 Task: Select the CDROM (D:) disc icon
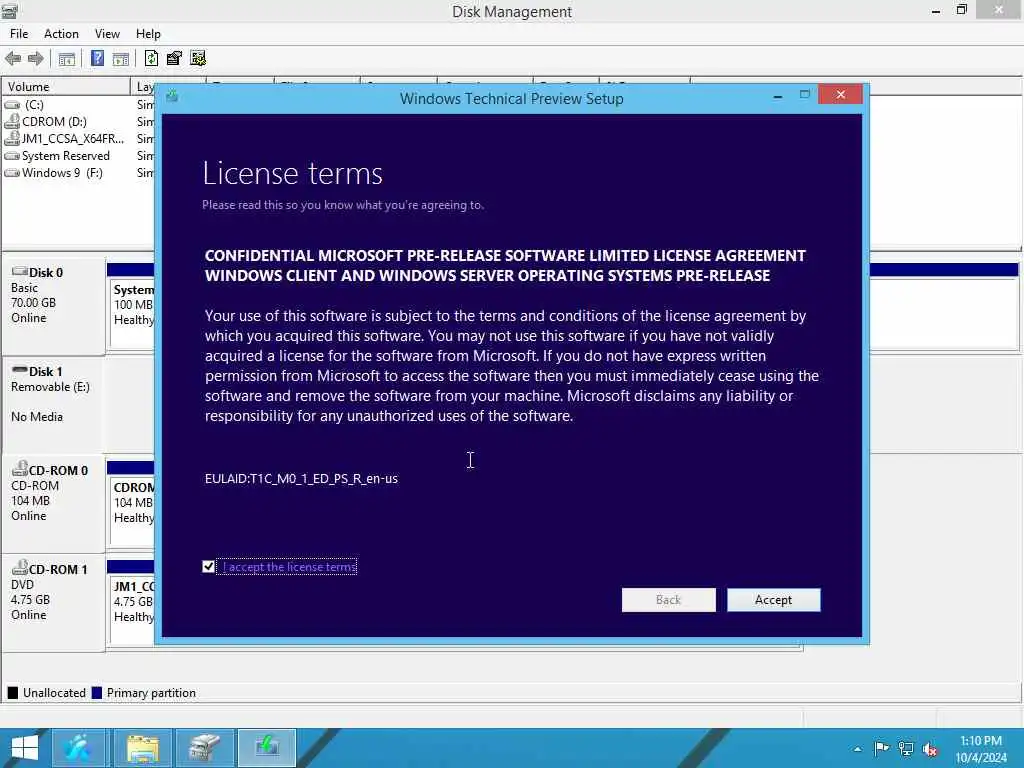point(12,121)
